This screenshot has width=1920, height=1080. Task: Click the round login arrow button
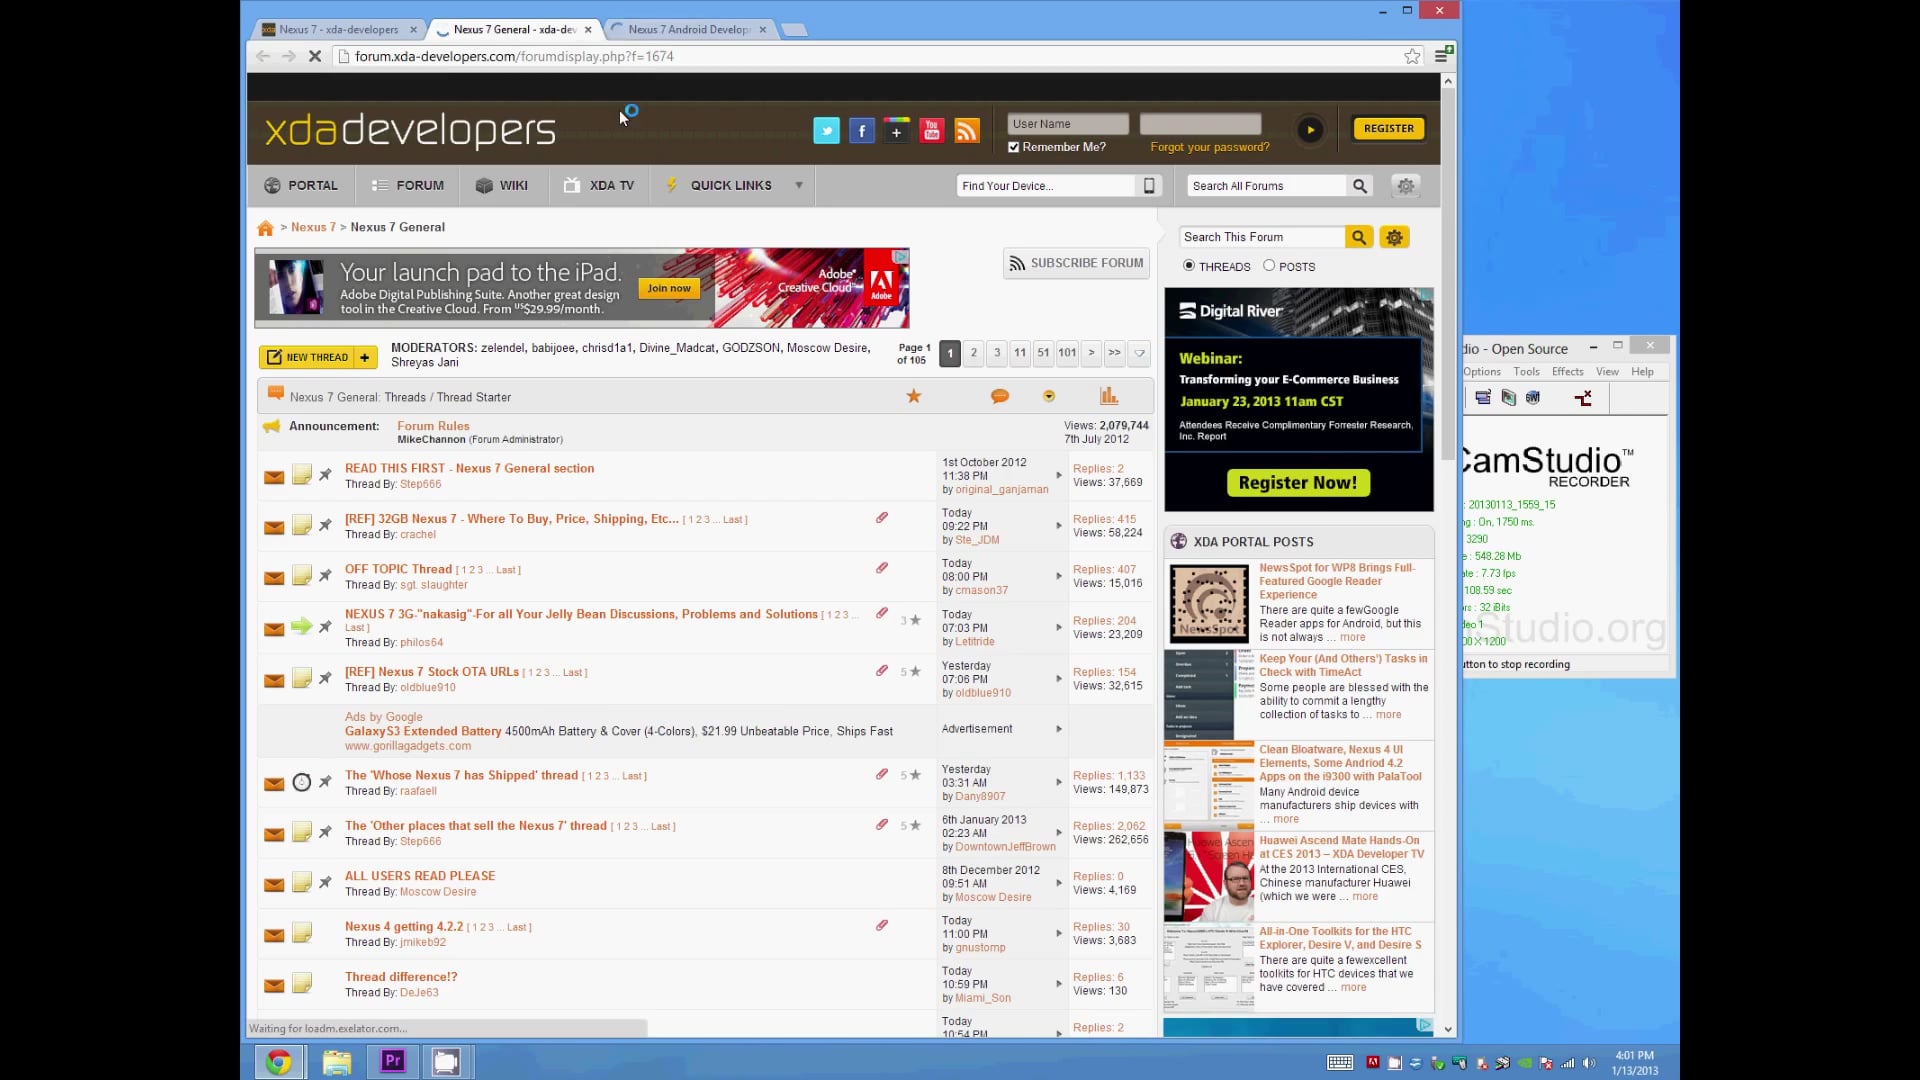[x=1310, y=130]
